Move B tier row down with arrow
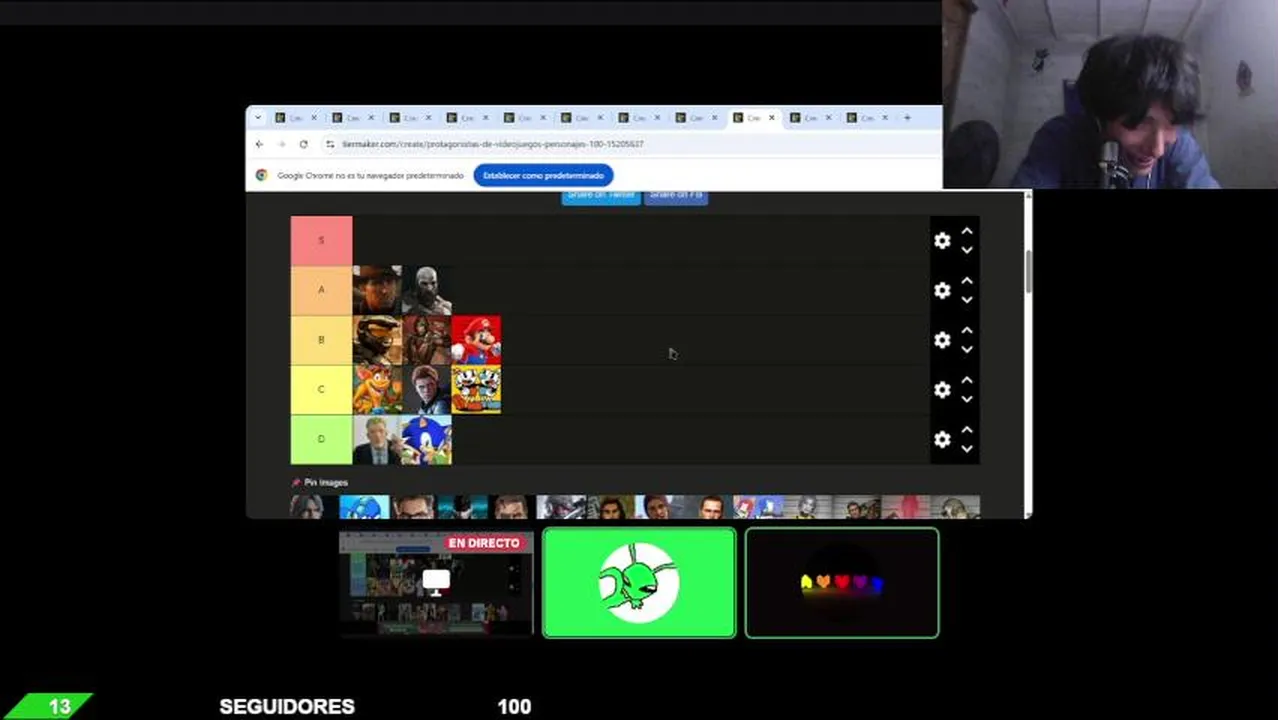The height and width of the screenshot is (720, 1278). (x=967, y=350)
